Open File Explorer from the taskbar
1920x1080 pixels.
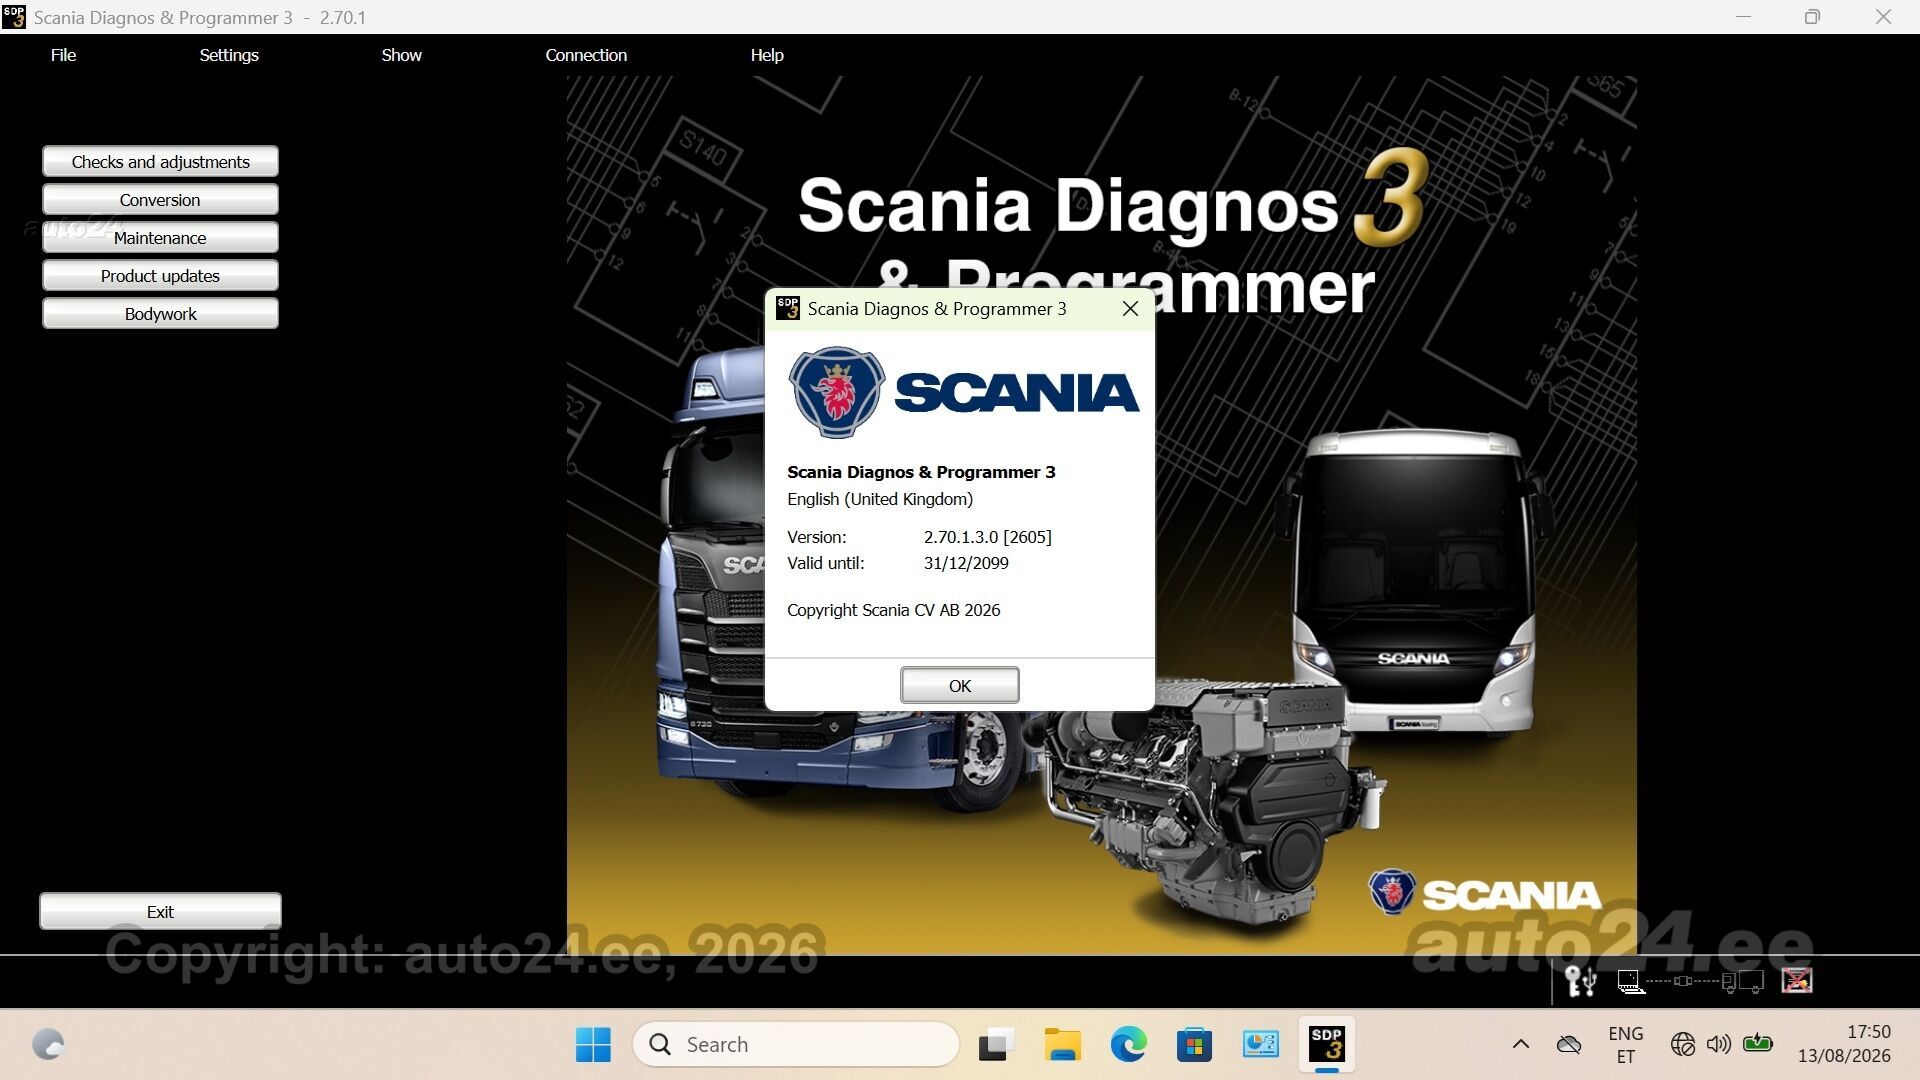click(1062, 1045)
